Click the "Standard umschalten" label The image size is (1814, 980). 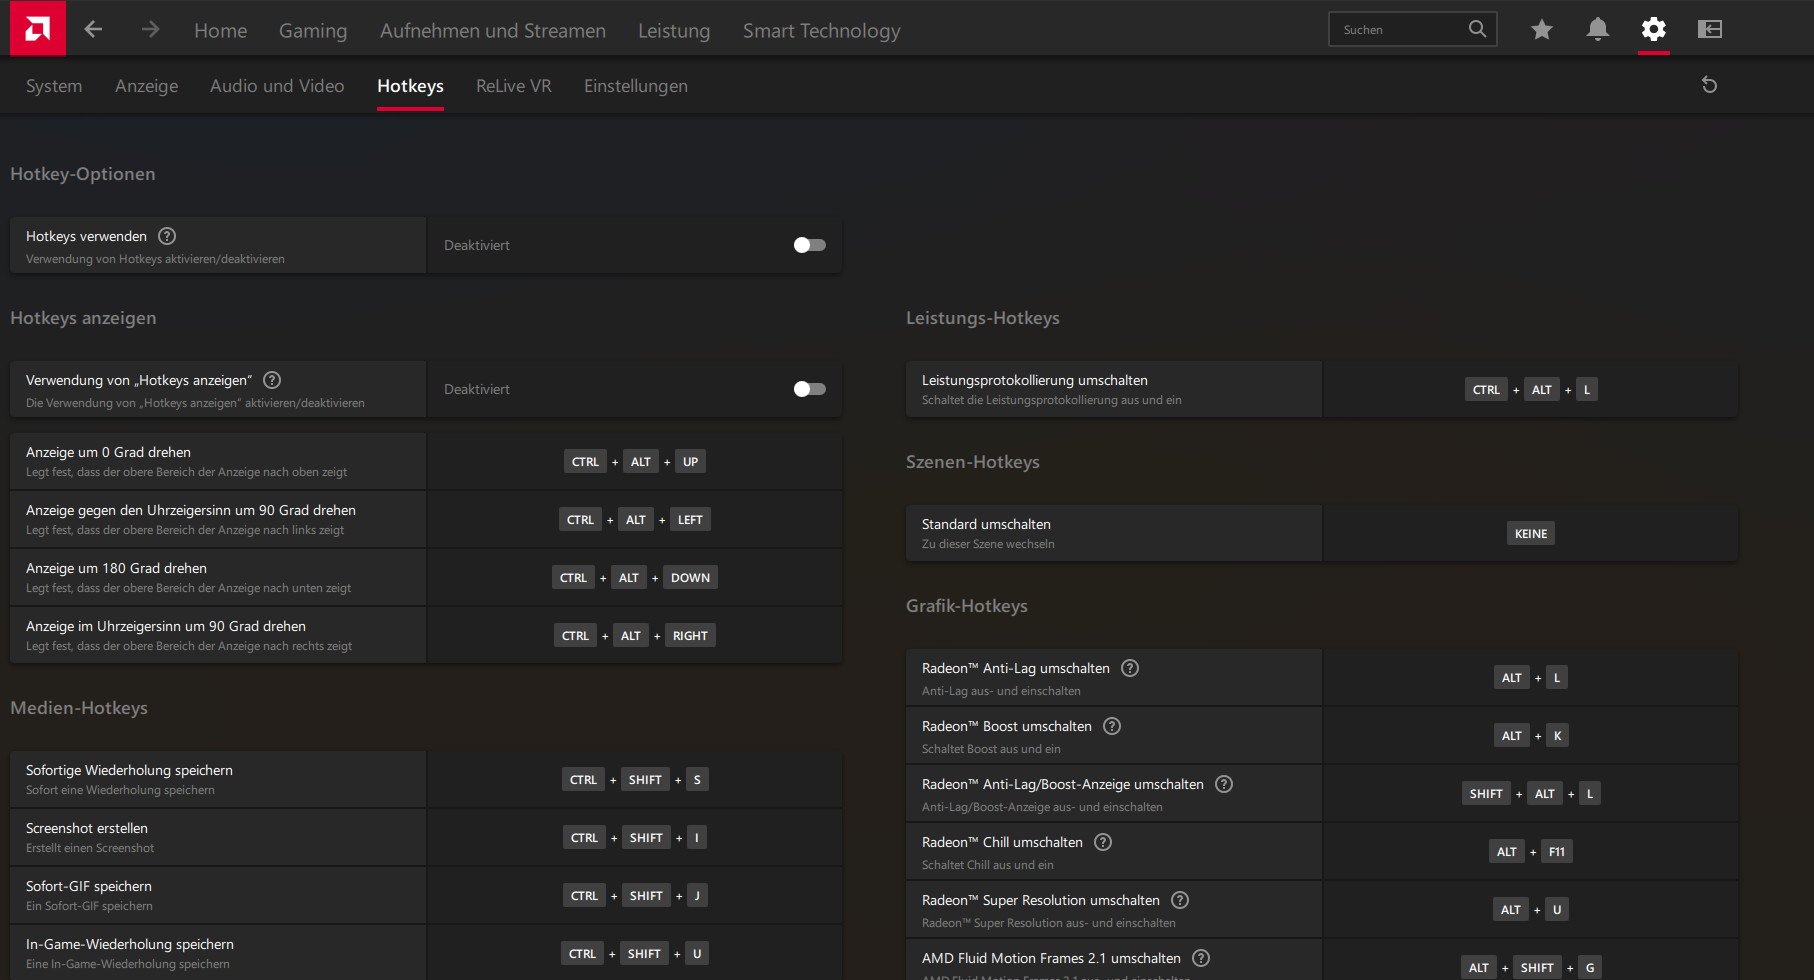[x=986, y=524]
